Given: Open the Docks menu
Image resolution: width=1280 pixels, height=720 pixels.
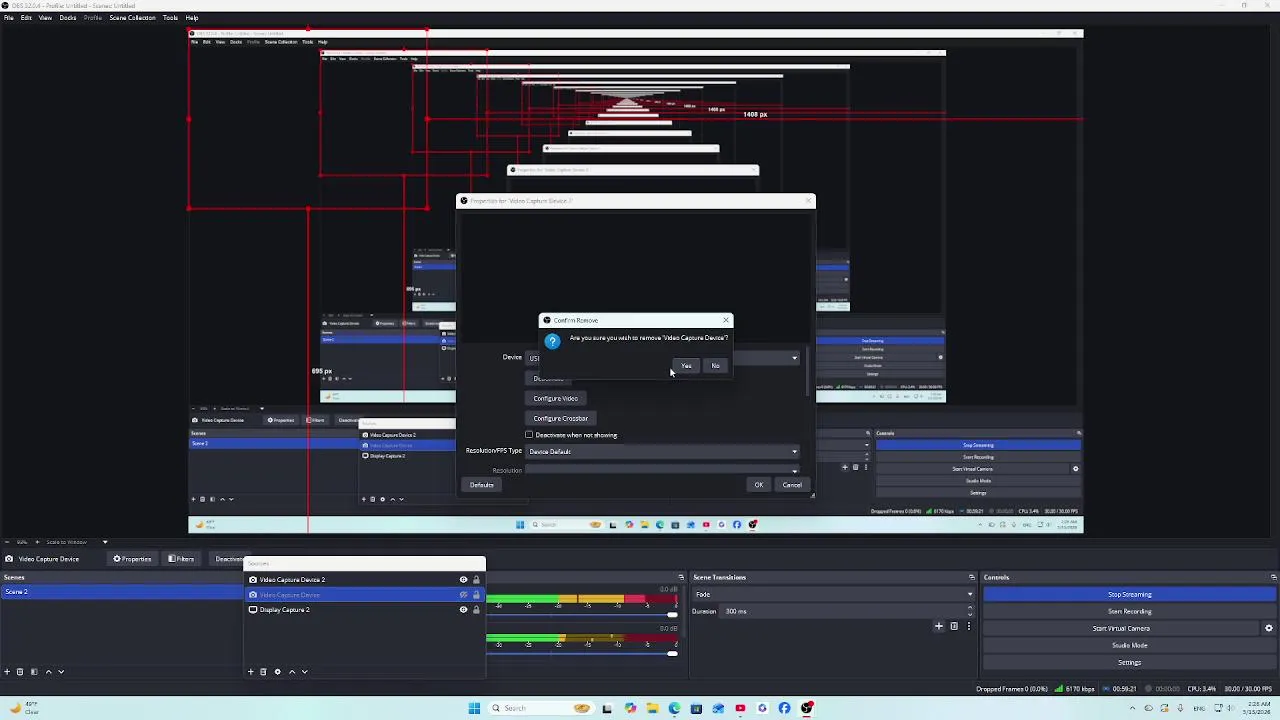Looking at the screenshot, I should click(67, 18).
